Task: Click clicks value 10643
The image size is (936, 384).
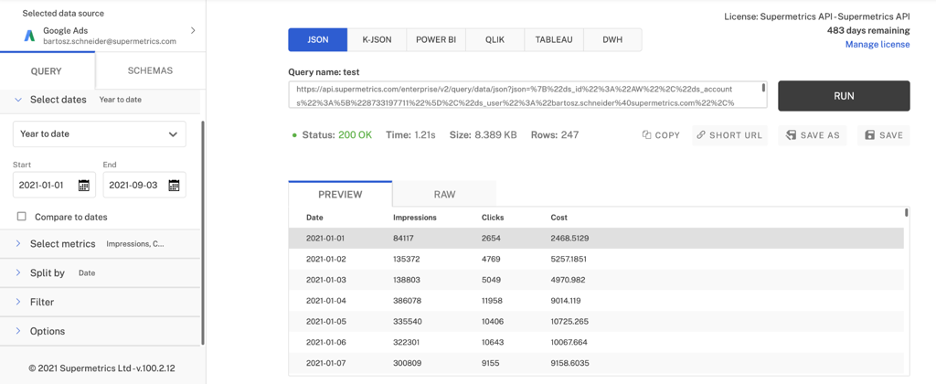Action: click(493, 342)
